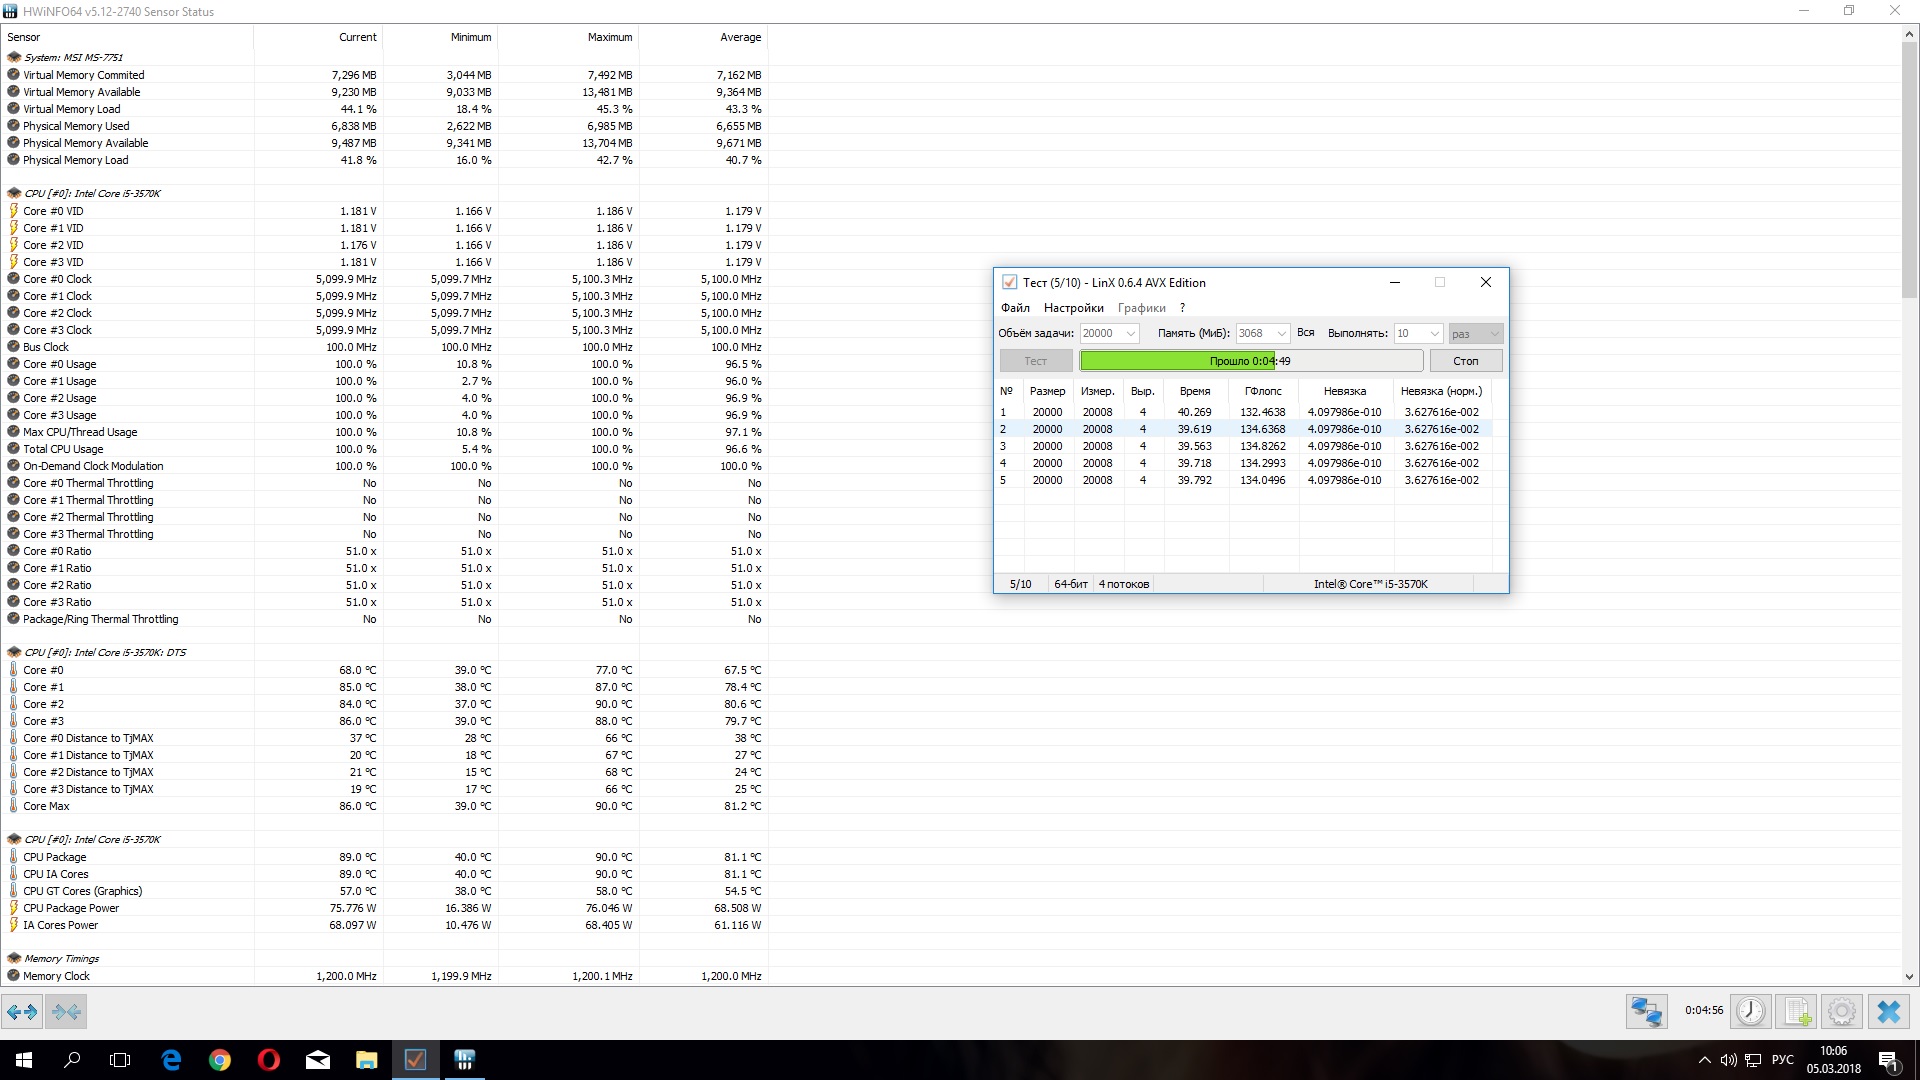Open the Файл menu in LinX
Screen dimensions: 1920x1080
[x=1015, y=308]
